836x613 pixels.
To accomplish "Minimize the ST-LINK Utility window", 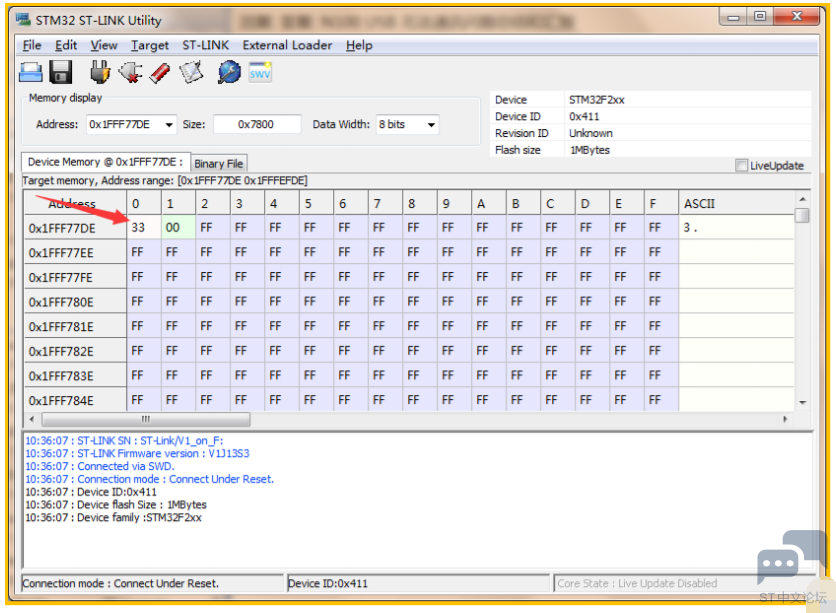I will coord(733,17).
